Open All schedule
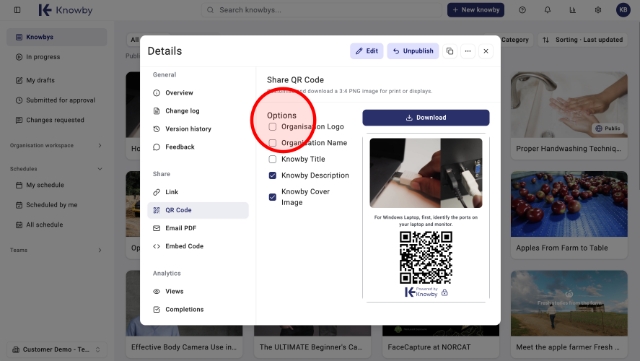The height and width of the screenshot is (361, 640). pyautogui.click(x=57, y=225)
